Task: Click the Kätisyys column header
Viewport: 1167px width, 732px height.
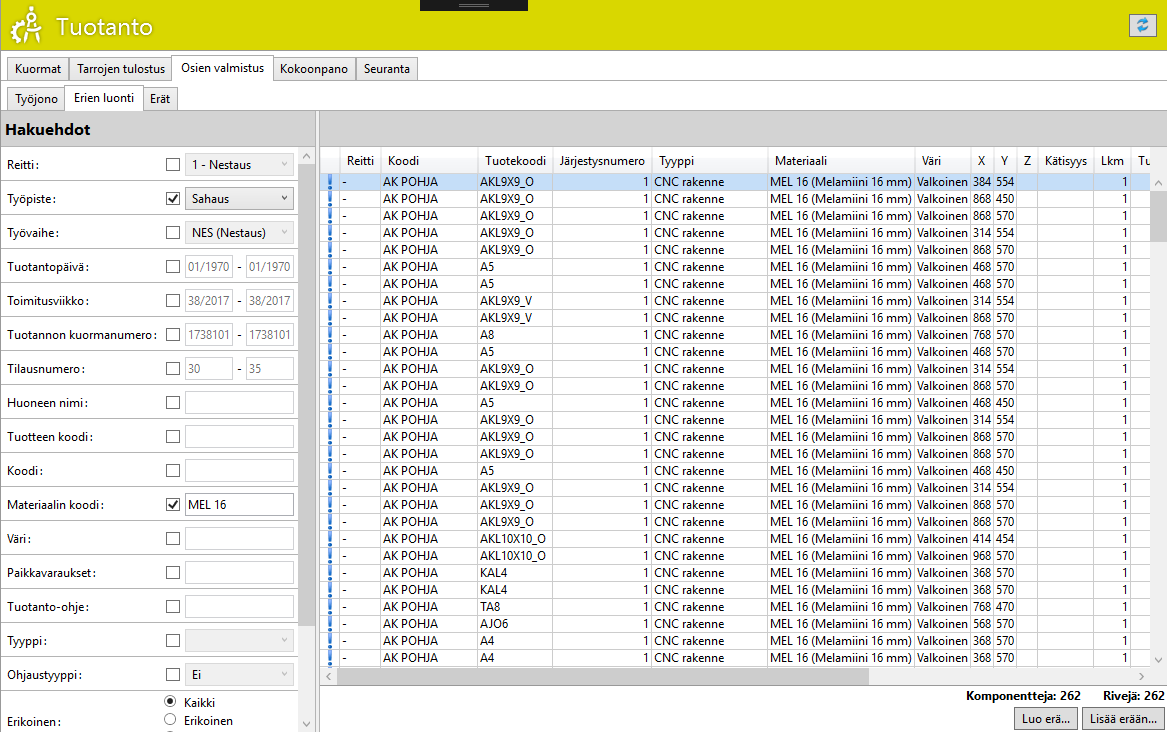Action: 1066,161
